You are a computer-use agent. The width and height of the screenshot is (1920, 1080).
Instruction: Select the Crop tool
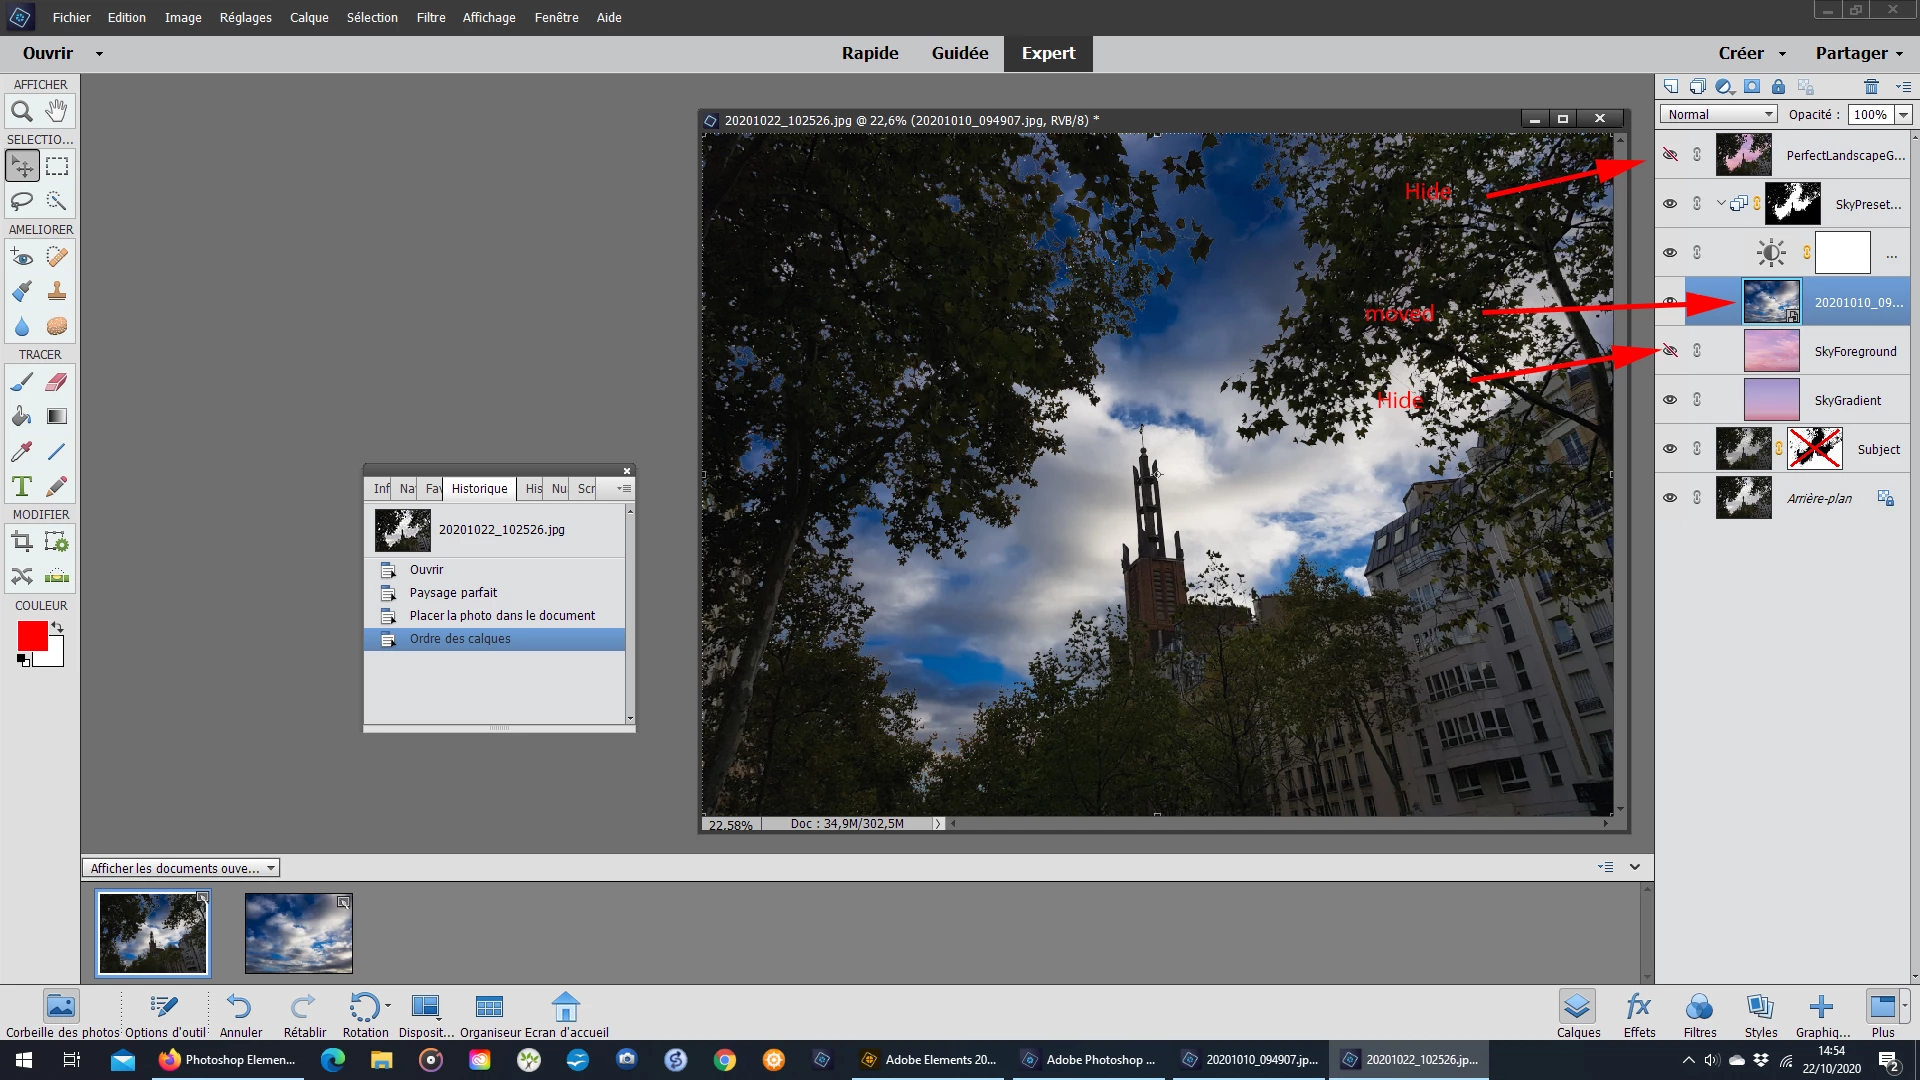point(22,542)
